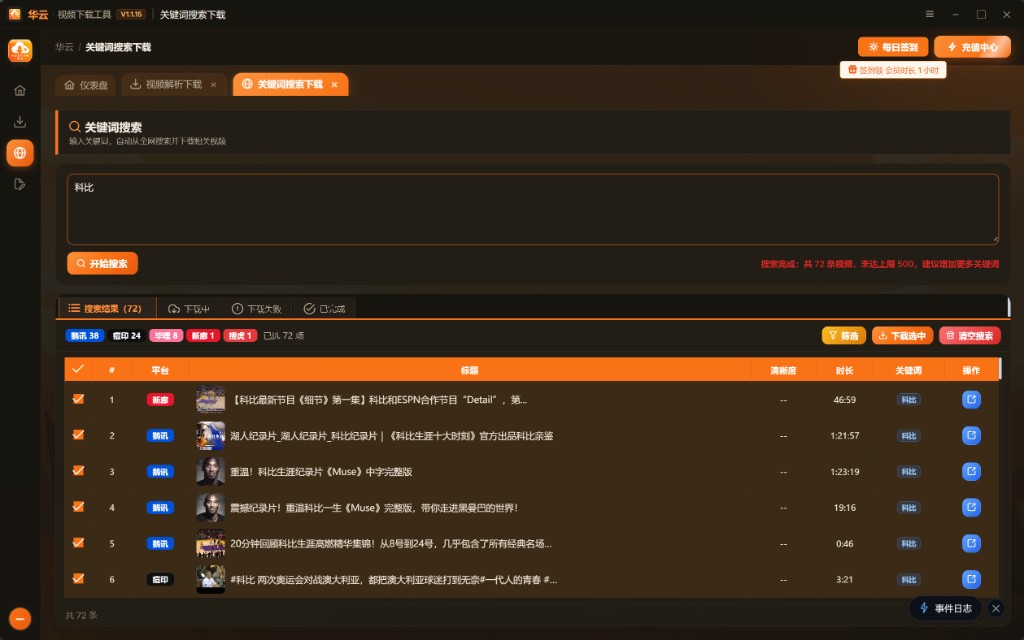Screen dimensions: 1024x640
Task: Click the thumbnail of row 3 Muse video
Action: [210, 472]
